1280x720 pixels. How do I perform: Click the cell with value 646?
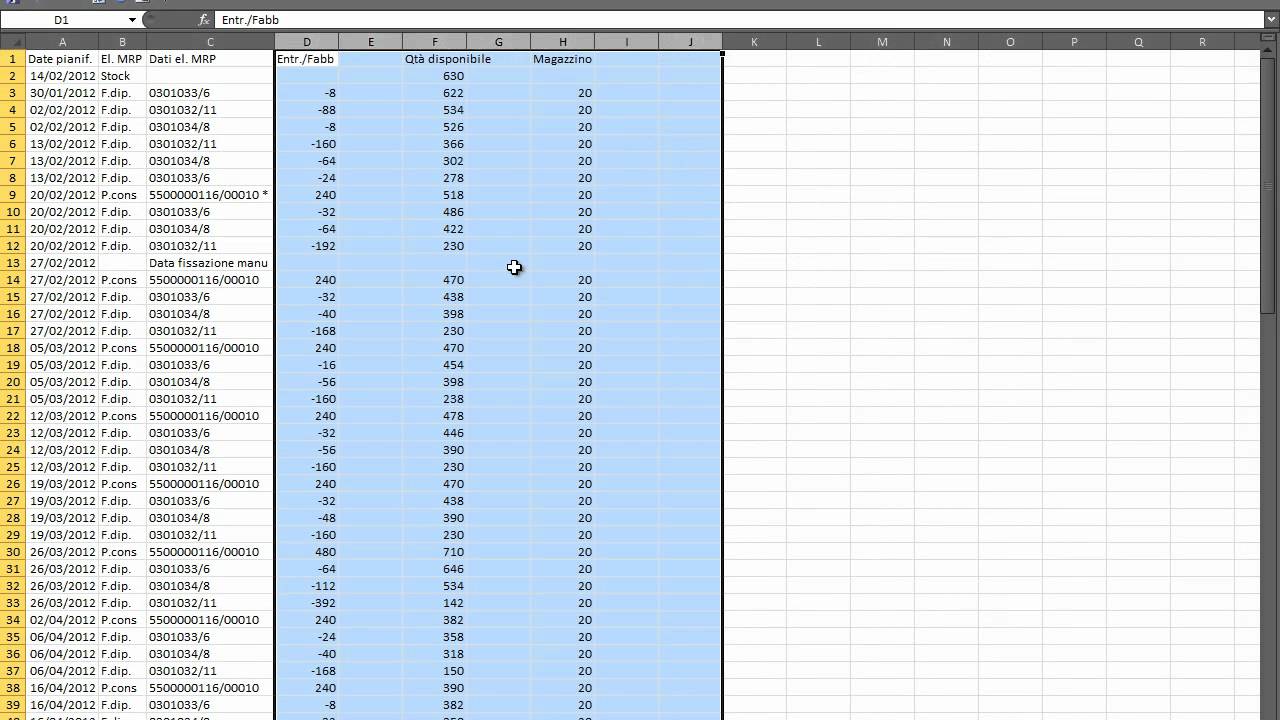click(x=435, y=569)
